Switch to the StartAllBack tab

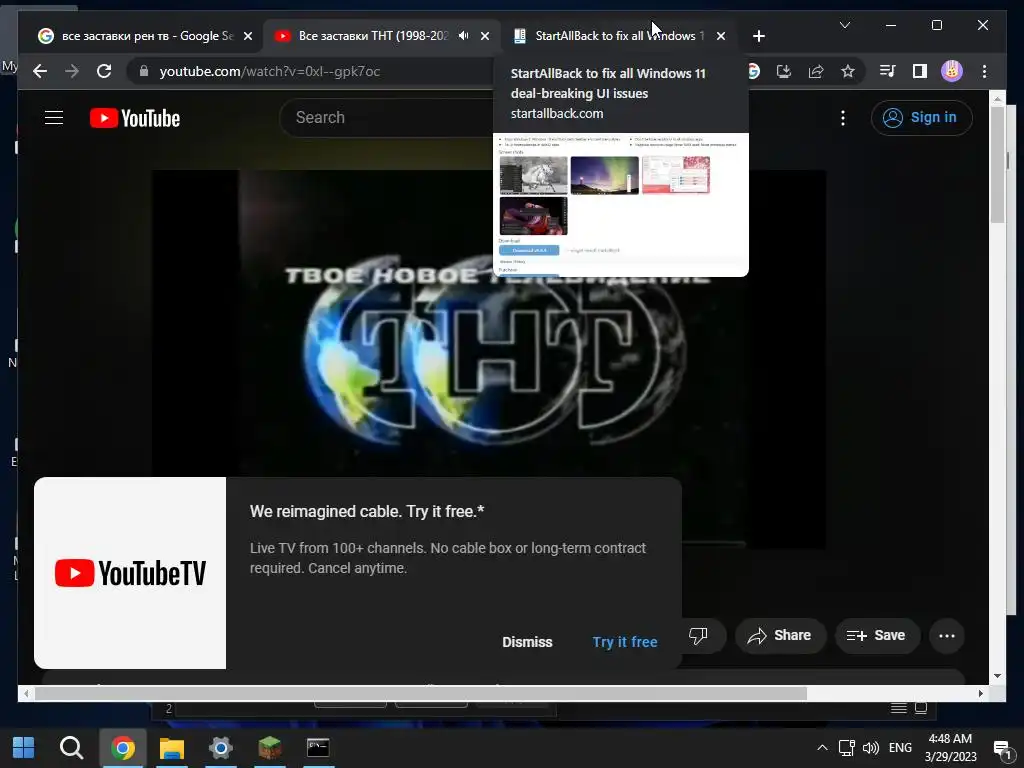[x=618, y=36]
